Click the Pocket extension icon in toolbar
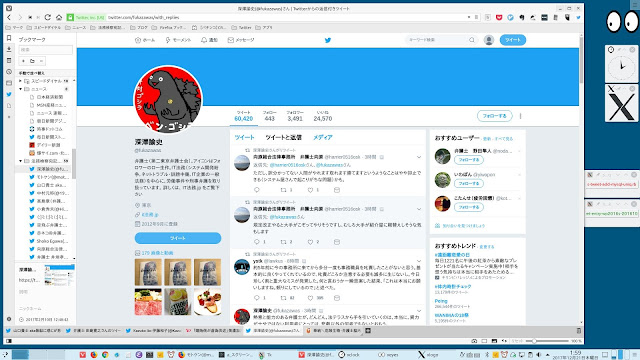640x360 pixels. (x=499, y=18)
